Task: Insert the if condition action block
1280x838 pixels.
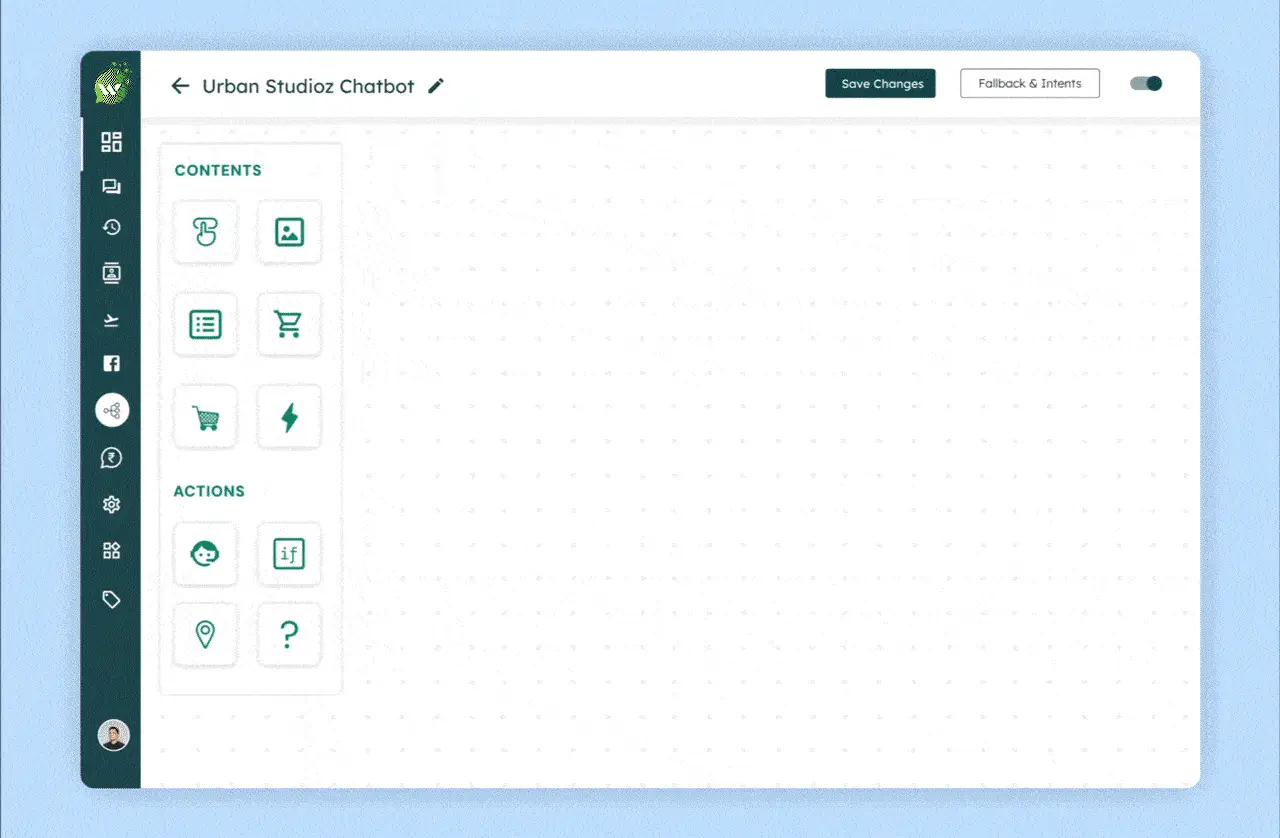Action: (x=289, y=553)
